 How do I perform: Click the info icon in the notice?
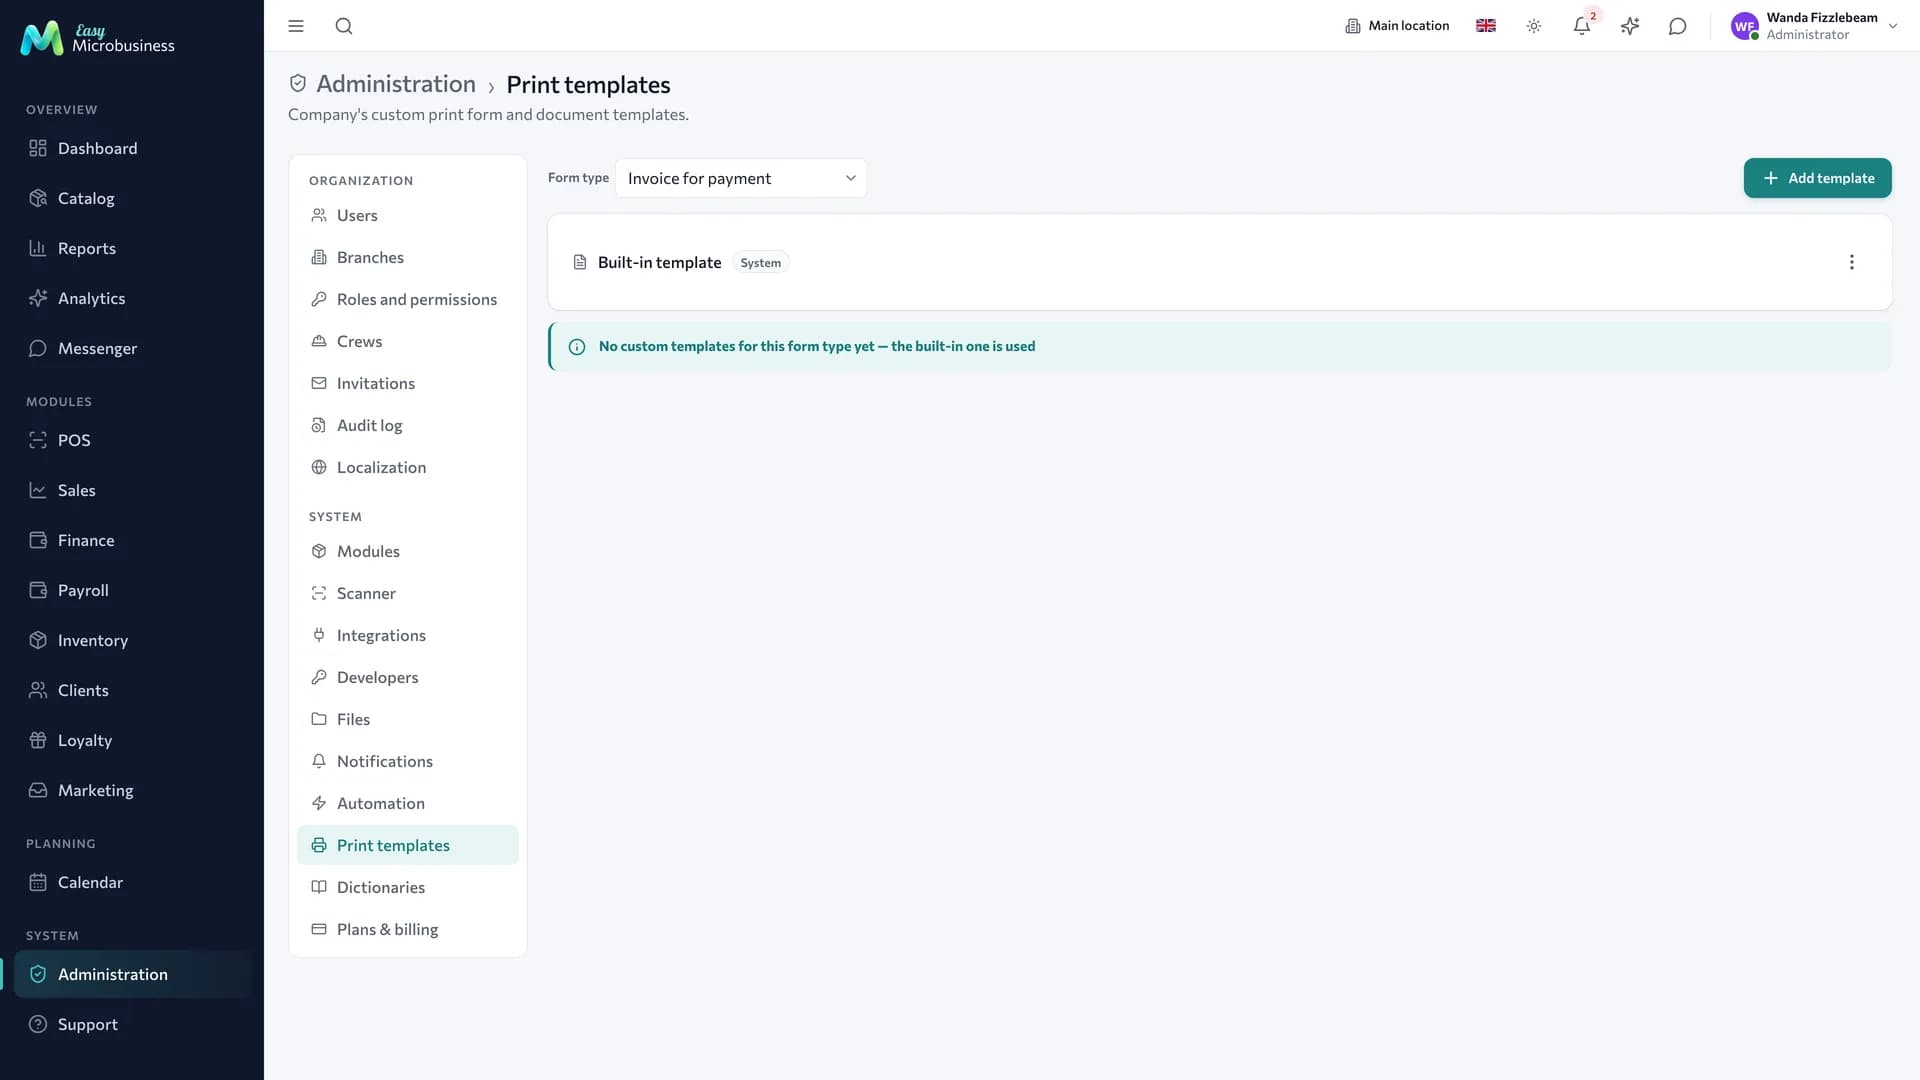pos(577,347)
